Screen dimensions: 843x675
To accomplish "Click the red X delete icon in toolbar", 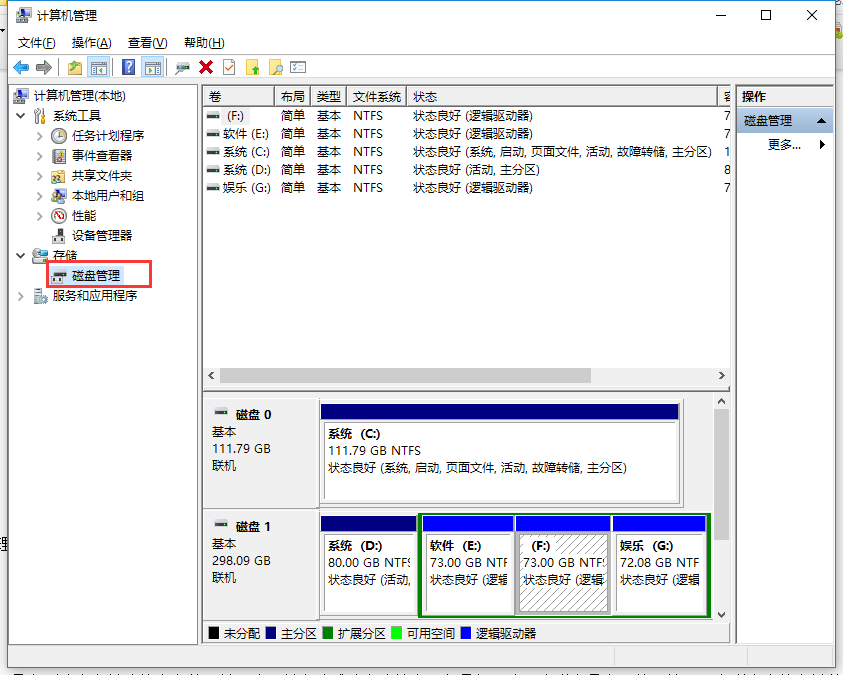I will click(x=208, y=67).
